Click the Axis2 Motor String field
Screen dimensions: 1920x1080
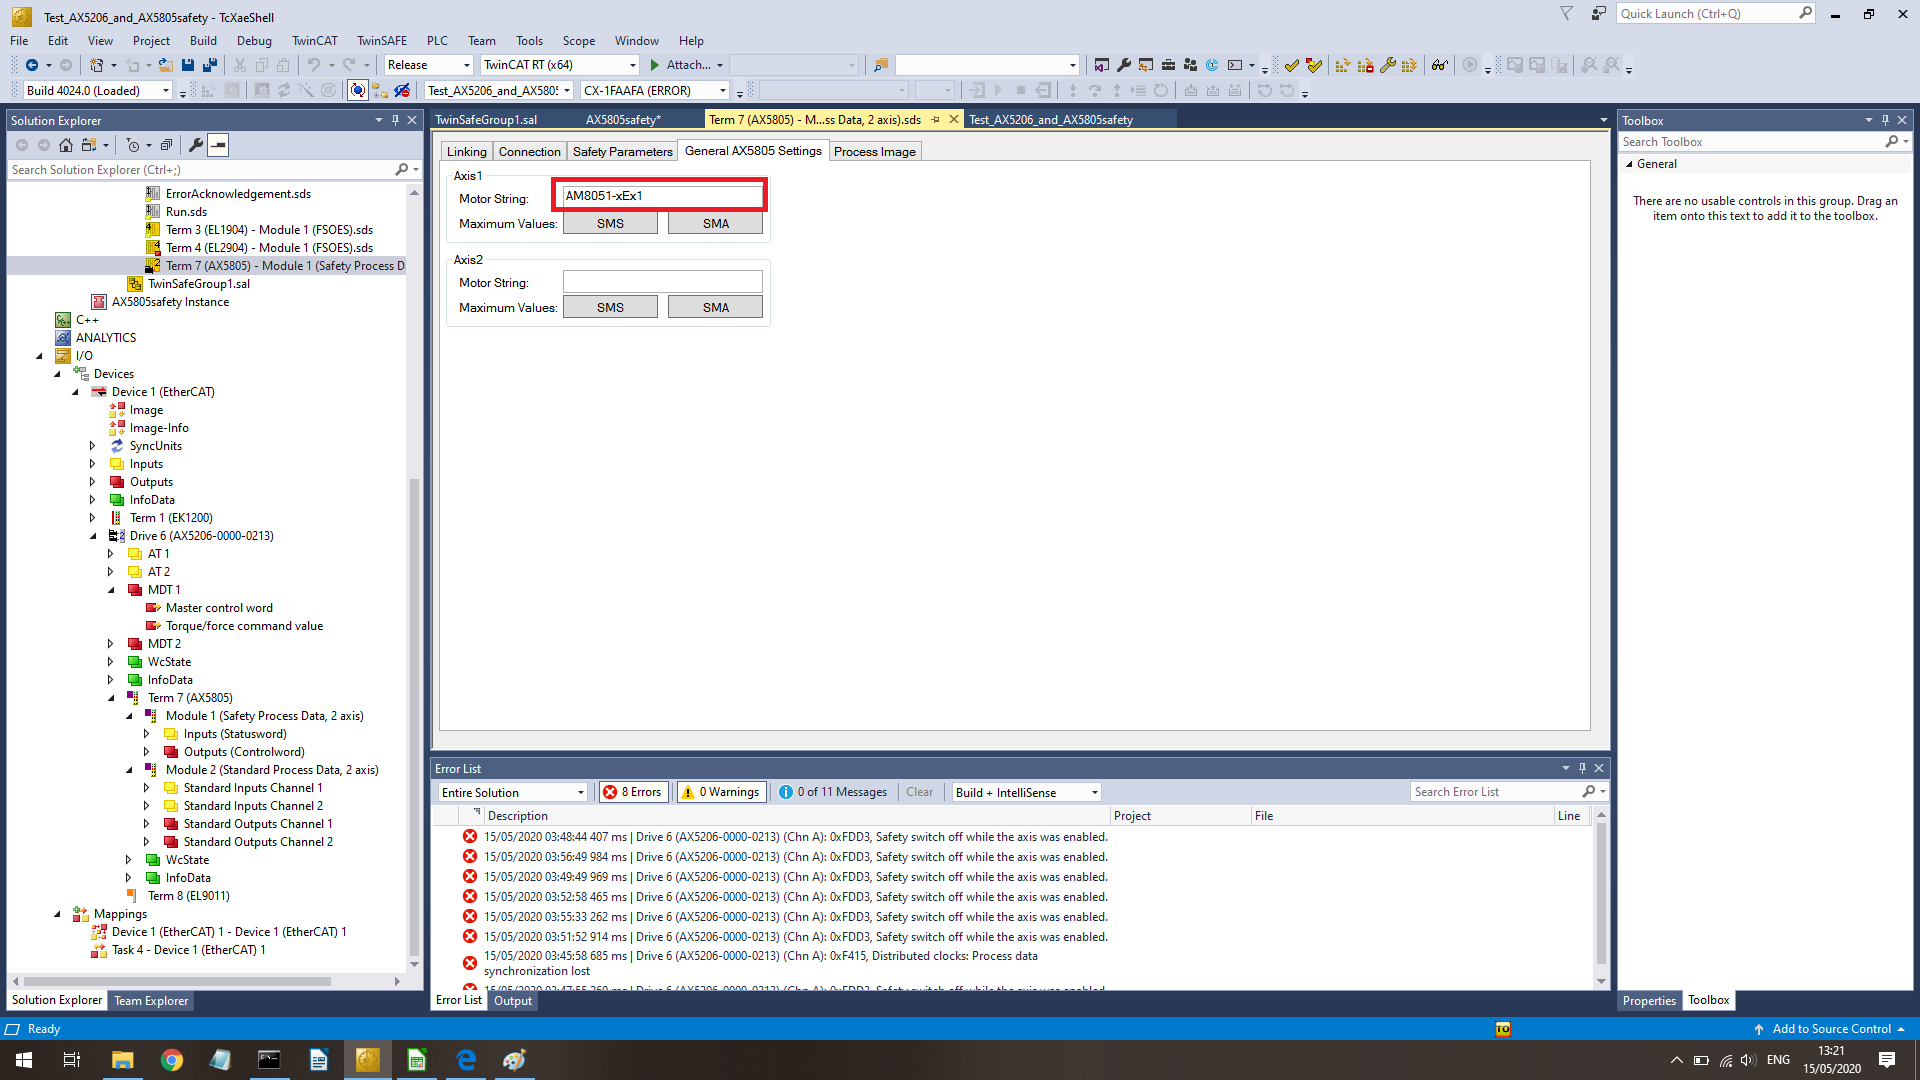point(662,283)
